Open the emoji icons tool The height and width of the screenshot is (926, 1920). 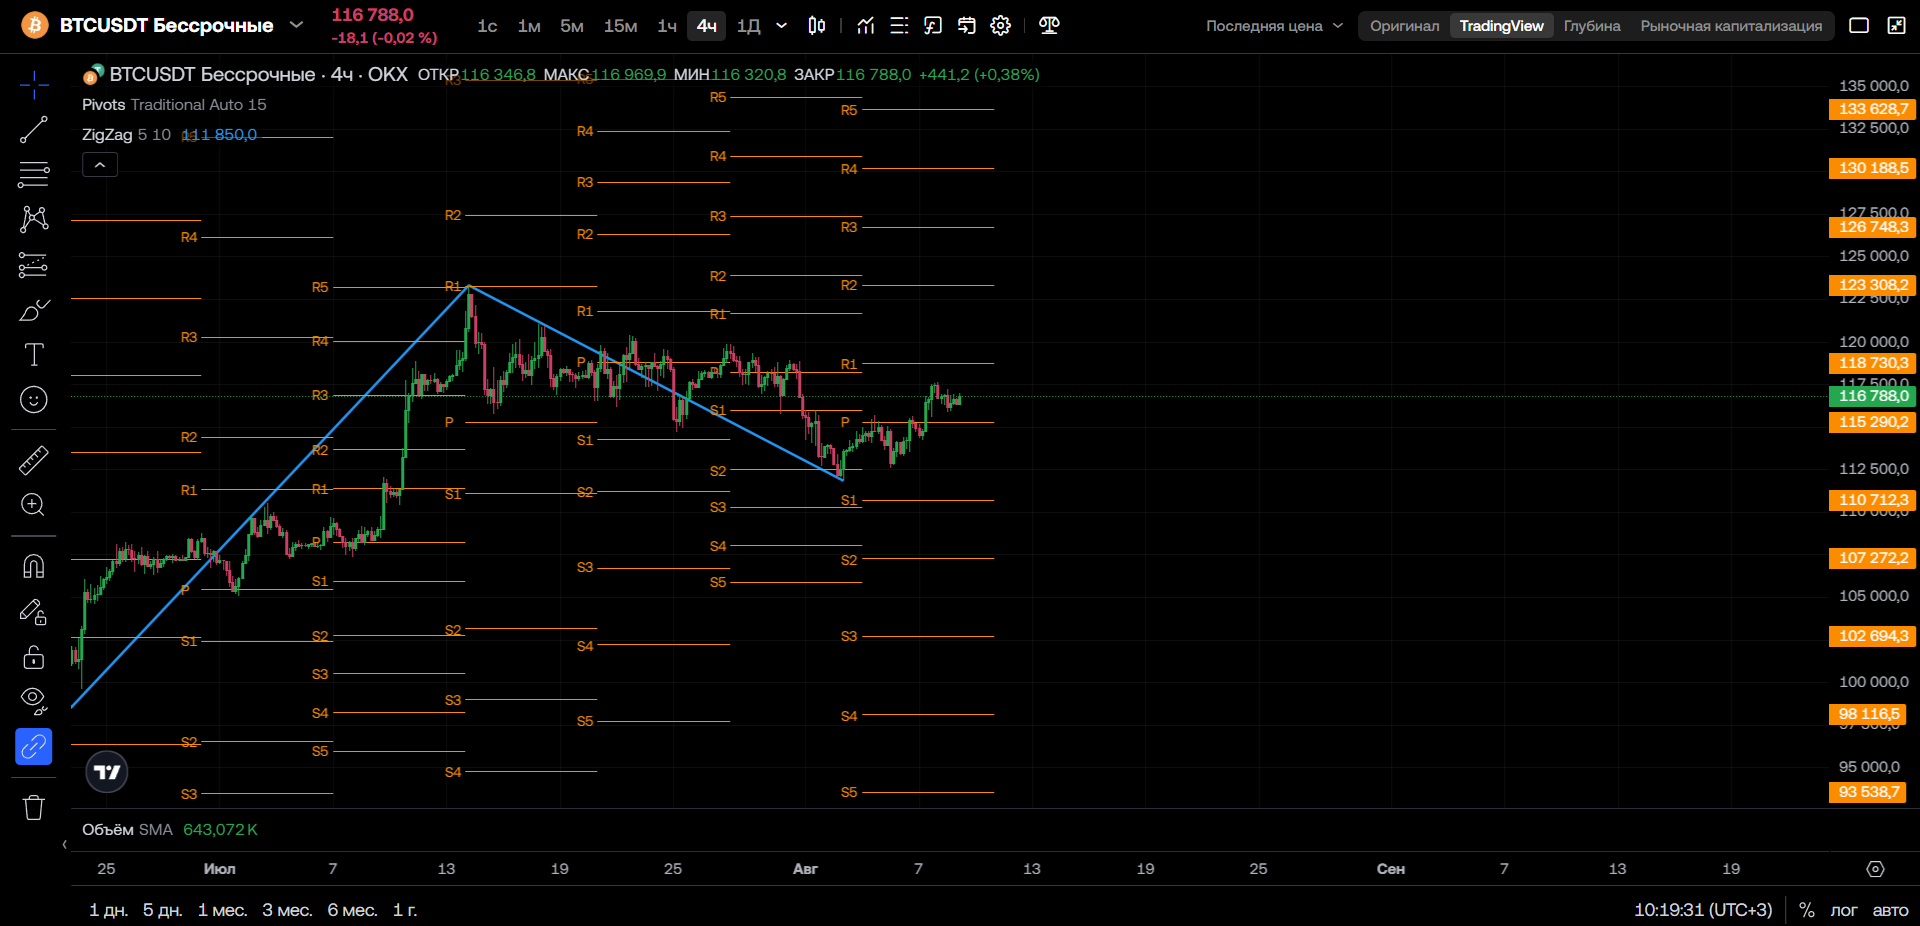click(34, 400)
